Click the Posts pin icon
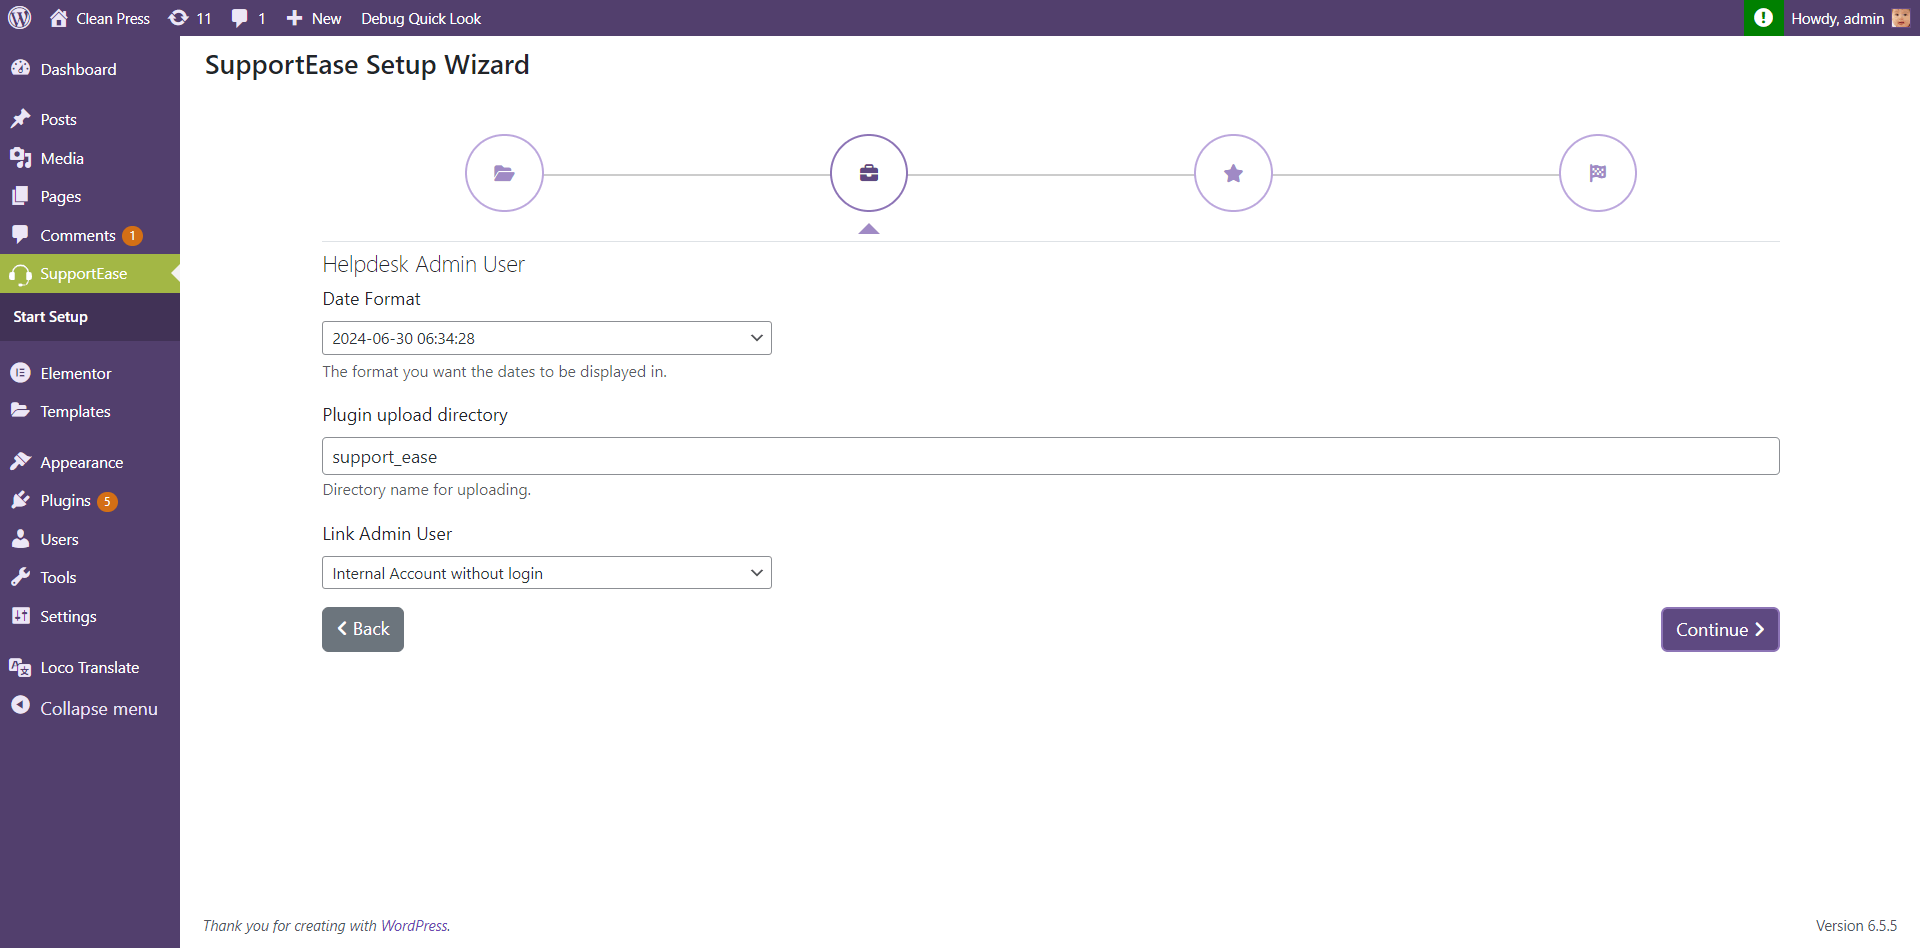Image resolution: width=1920 pixels, height=948 pixels. click(20, 119)
